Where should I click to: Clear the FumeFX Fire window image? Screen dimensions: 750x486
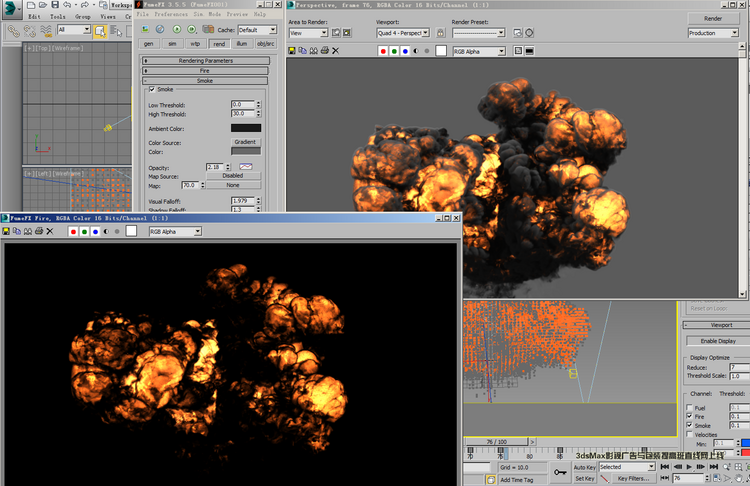50,232
